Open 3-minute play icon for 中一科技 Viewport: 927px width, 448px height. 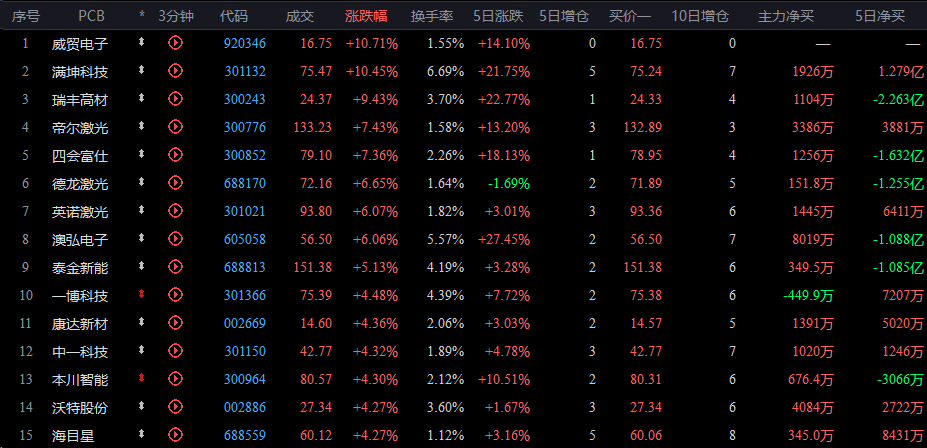coord(176,351)
